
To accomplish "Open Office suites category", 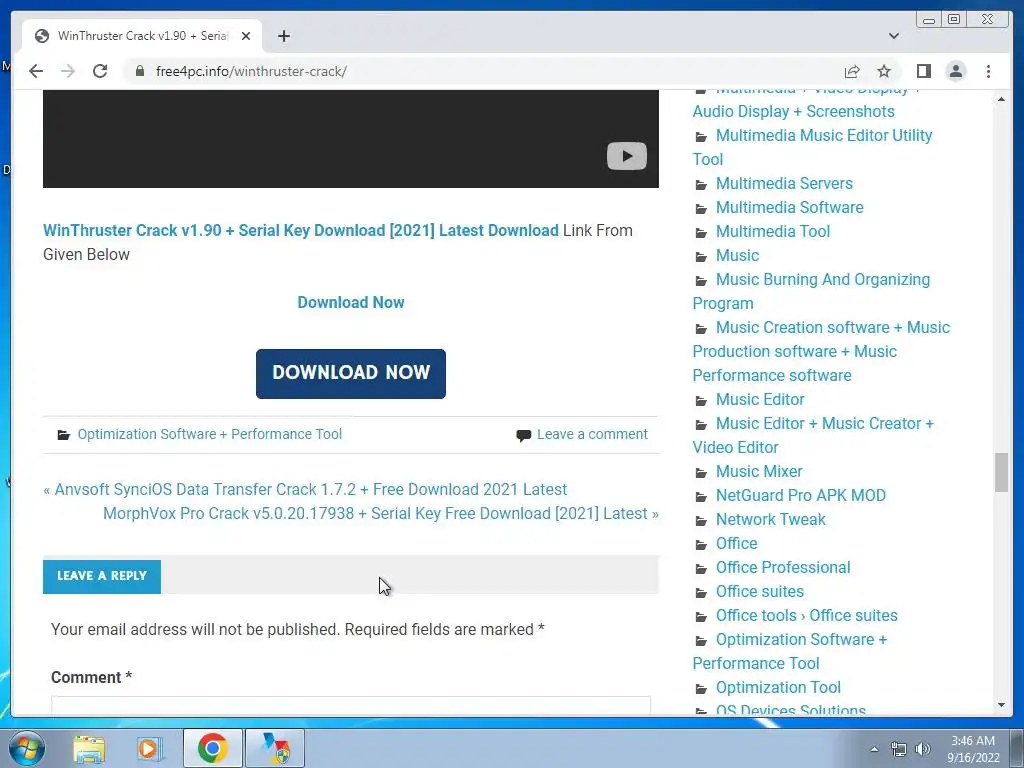I will coord(760,591).
